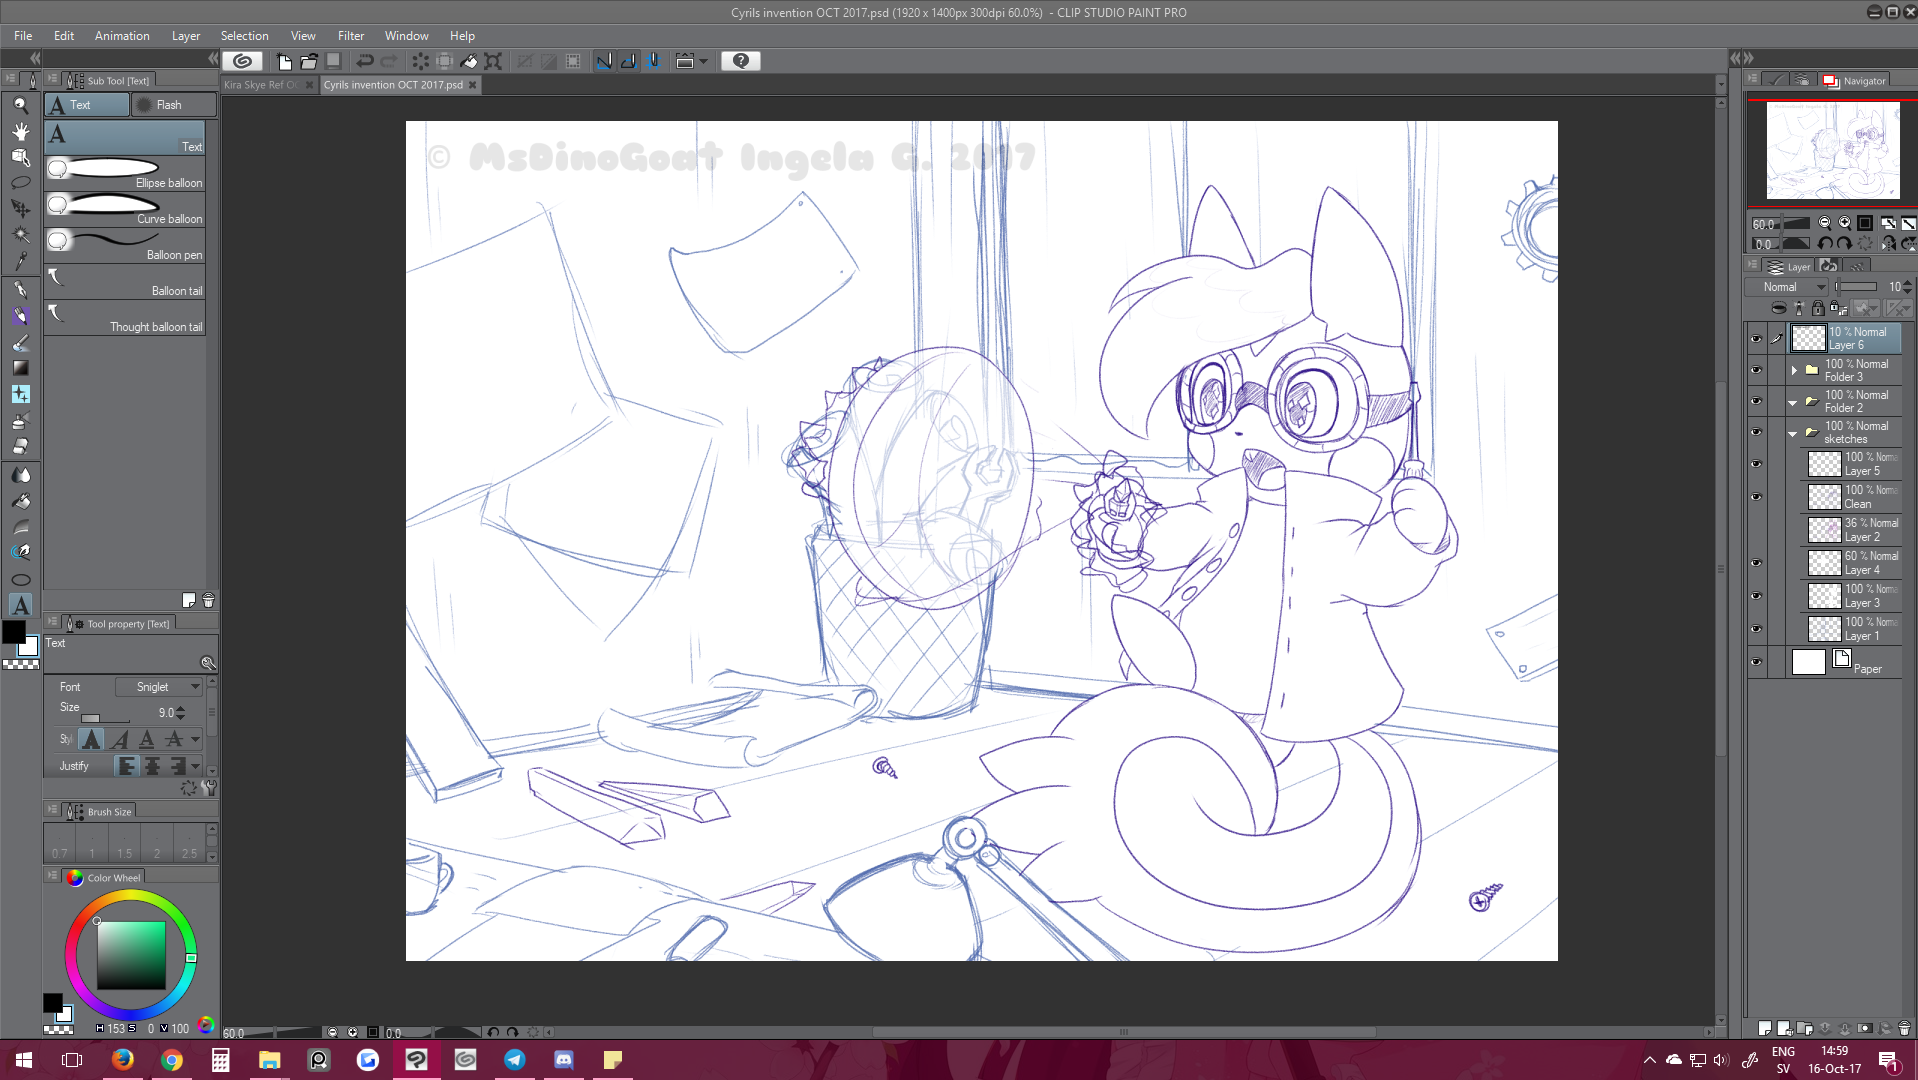Select the Ellipse balloon sub tool

pyautogui.click(x=125, y=173)
